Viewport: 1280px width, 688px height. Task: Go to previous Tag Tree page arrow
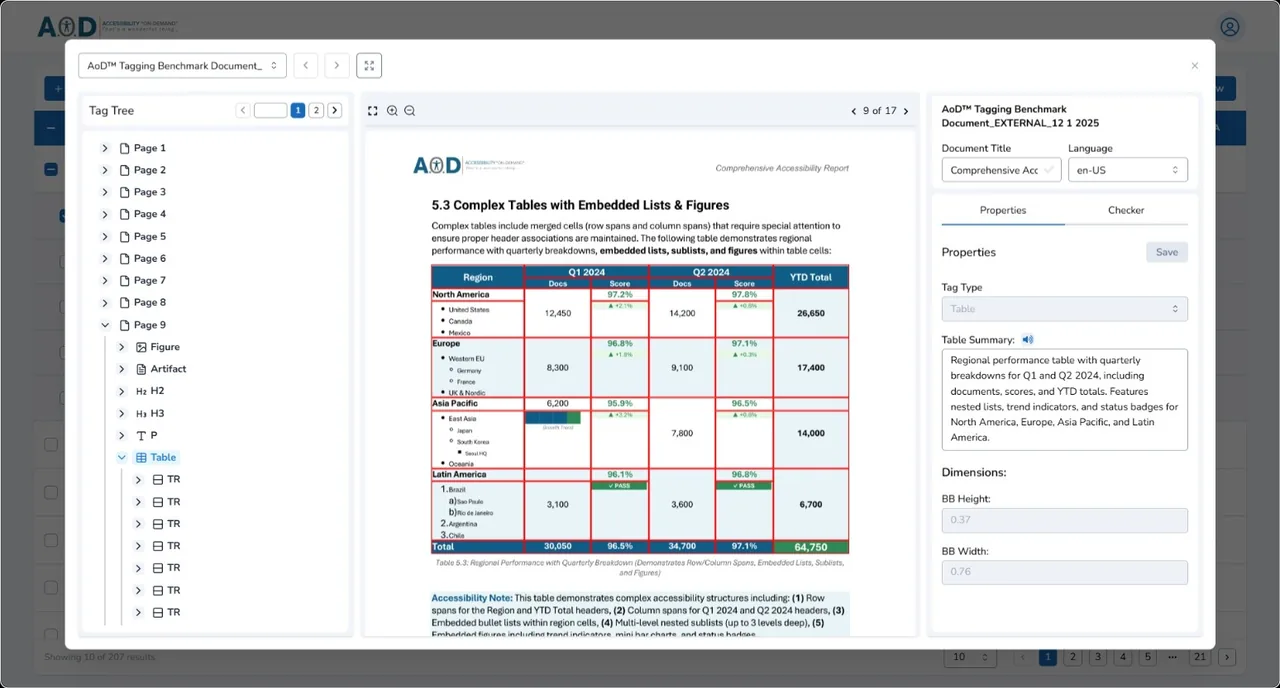243,110
